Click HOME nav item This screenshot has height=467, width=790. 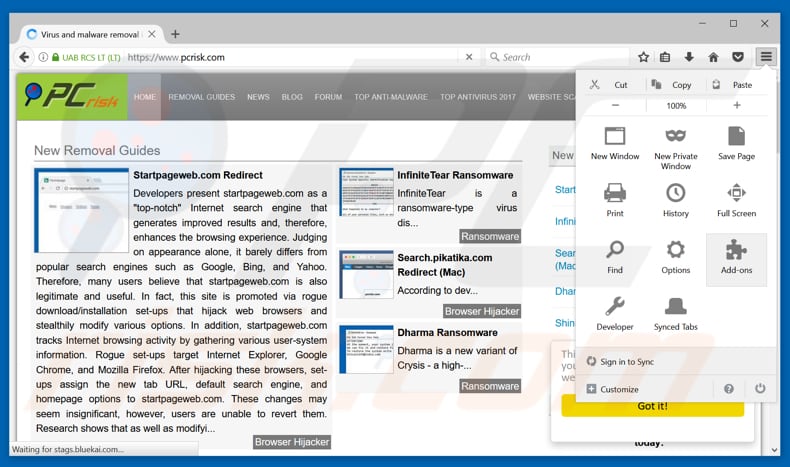(x=145, y=97)
